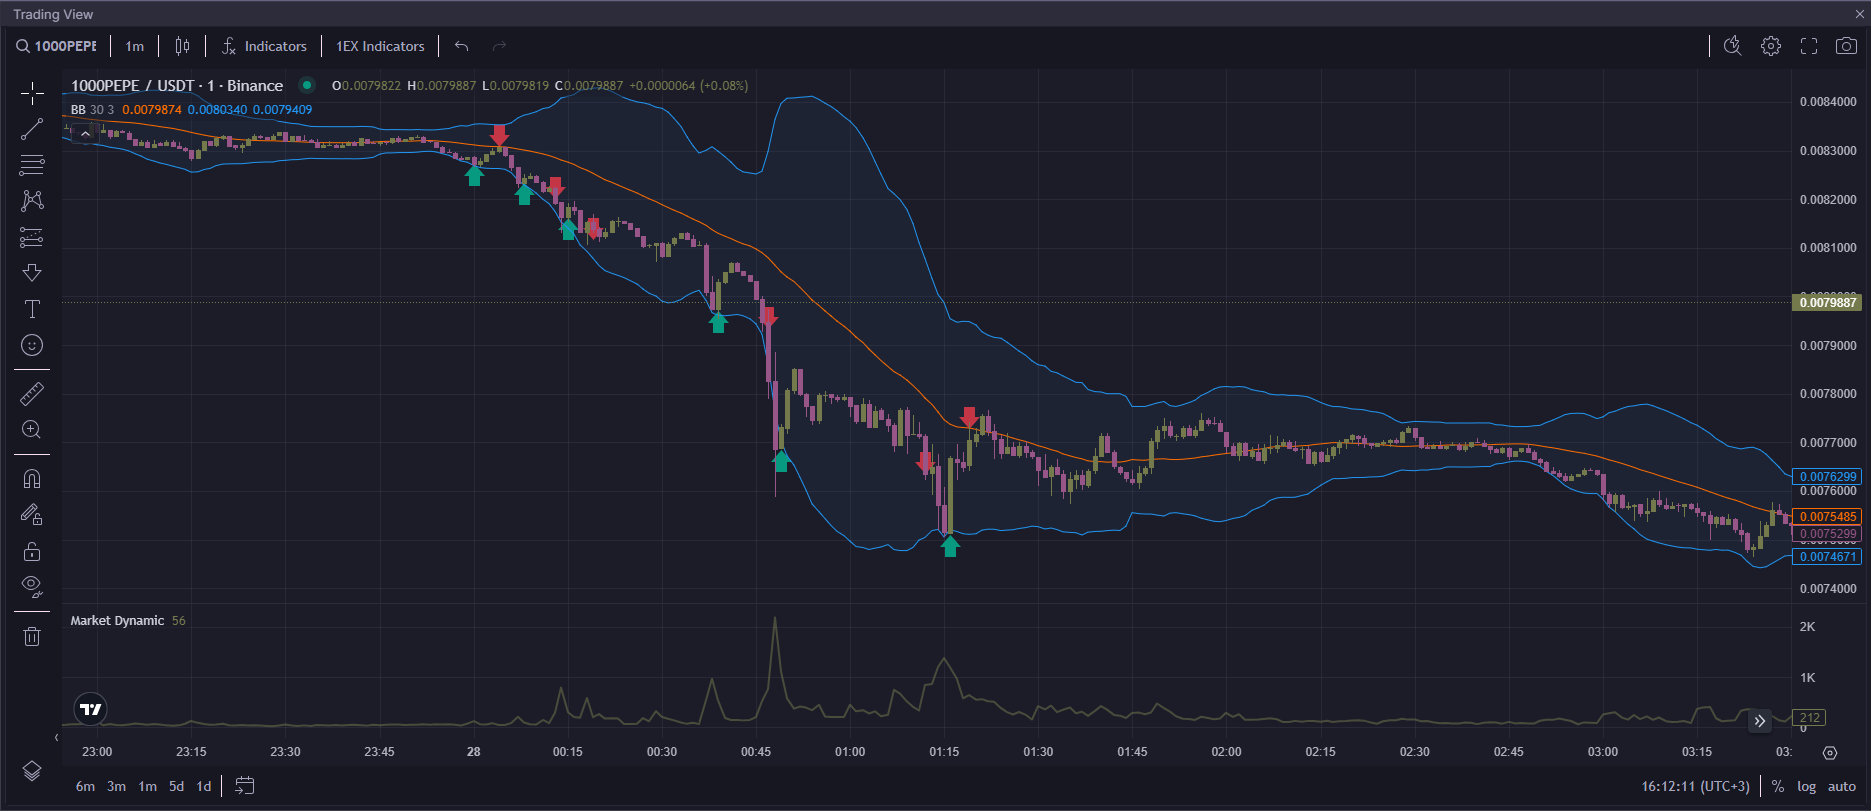Take a chart snapshot with camera icon
Viewport: 1871px width, 811px height.
[1846, 46]
